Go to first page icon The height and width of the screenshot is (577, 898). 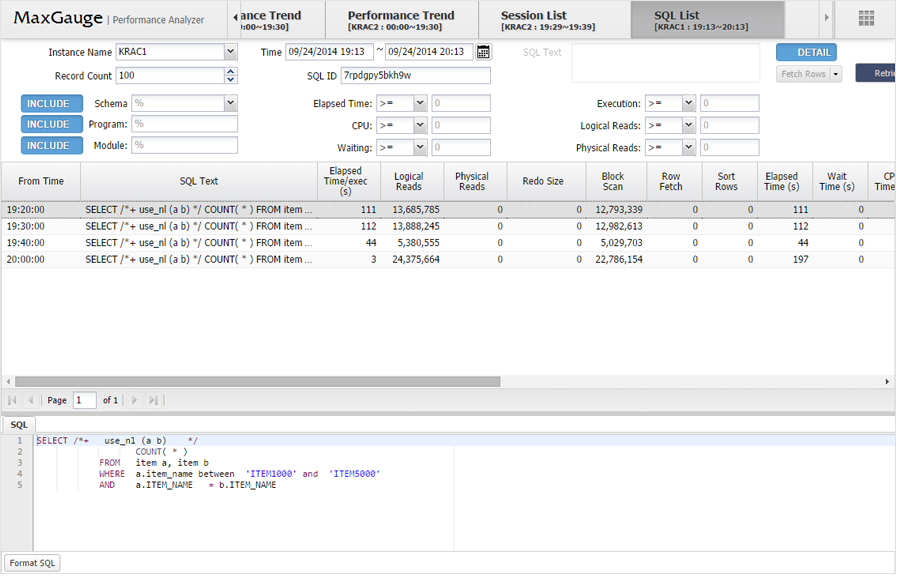pos(13,400)
